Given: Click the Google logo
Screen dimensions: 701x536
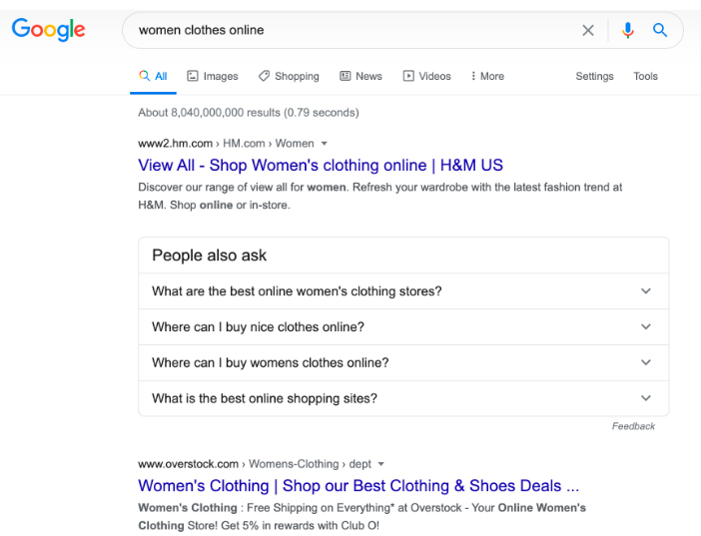Looking at the screenshot, I should 48,30.
